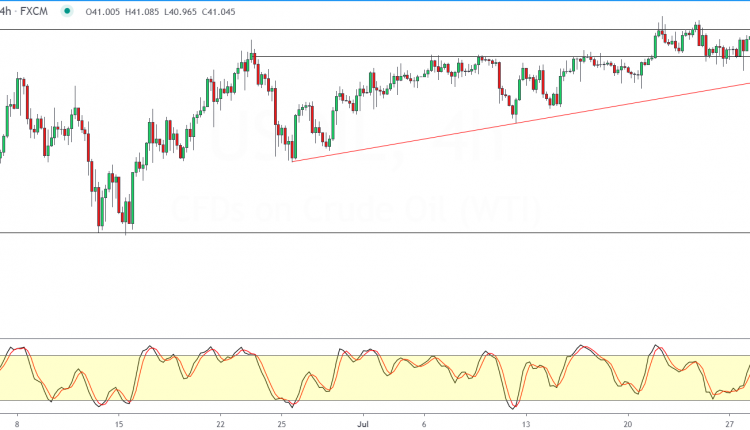Image resolution: width=750 pixels, height=430 pixels.
Task: Click date 27 on the time axis
Action: (x=729, y=424)
